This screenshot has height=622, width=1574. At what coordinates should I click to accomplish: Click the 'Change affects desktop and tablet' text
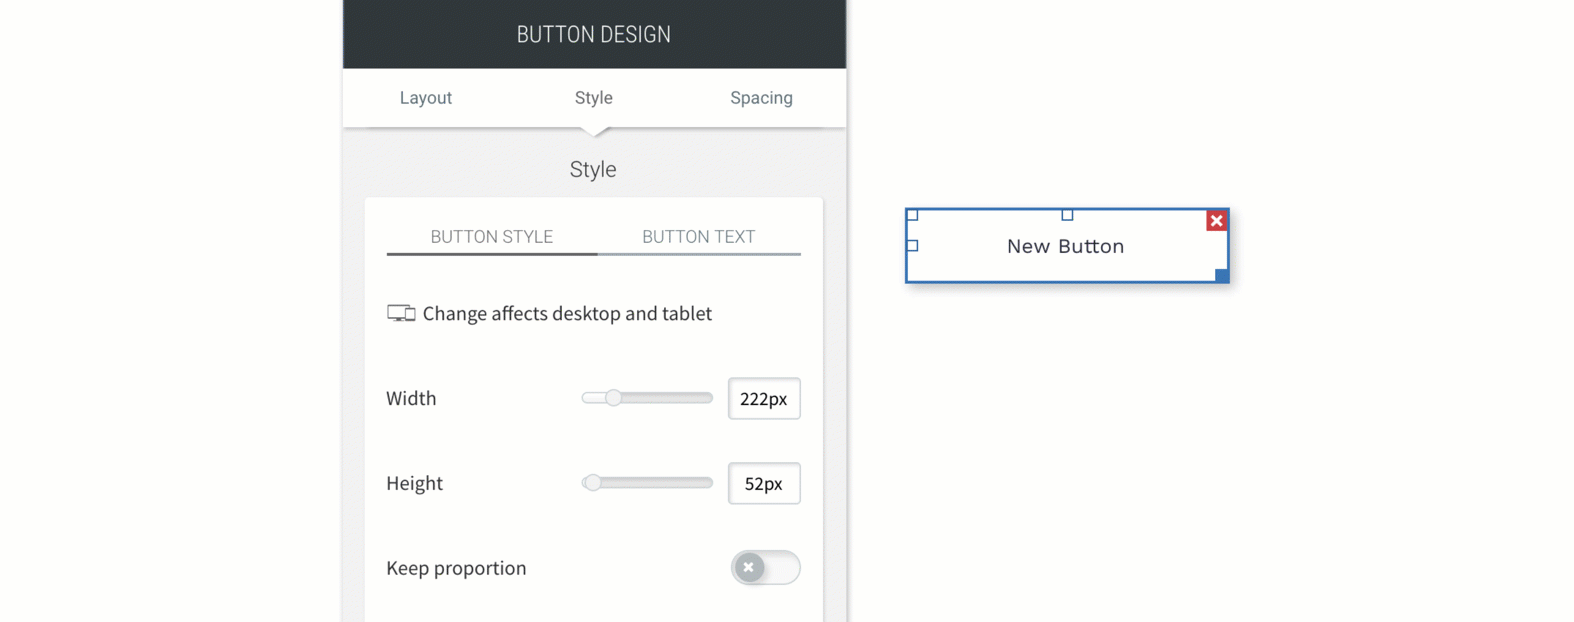[567, 314]
